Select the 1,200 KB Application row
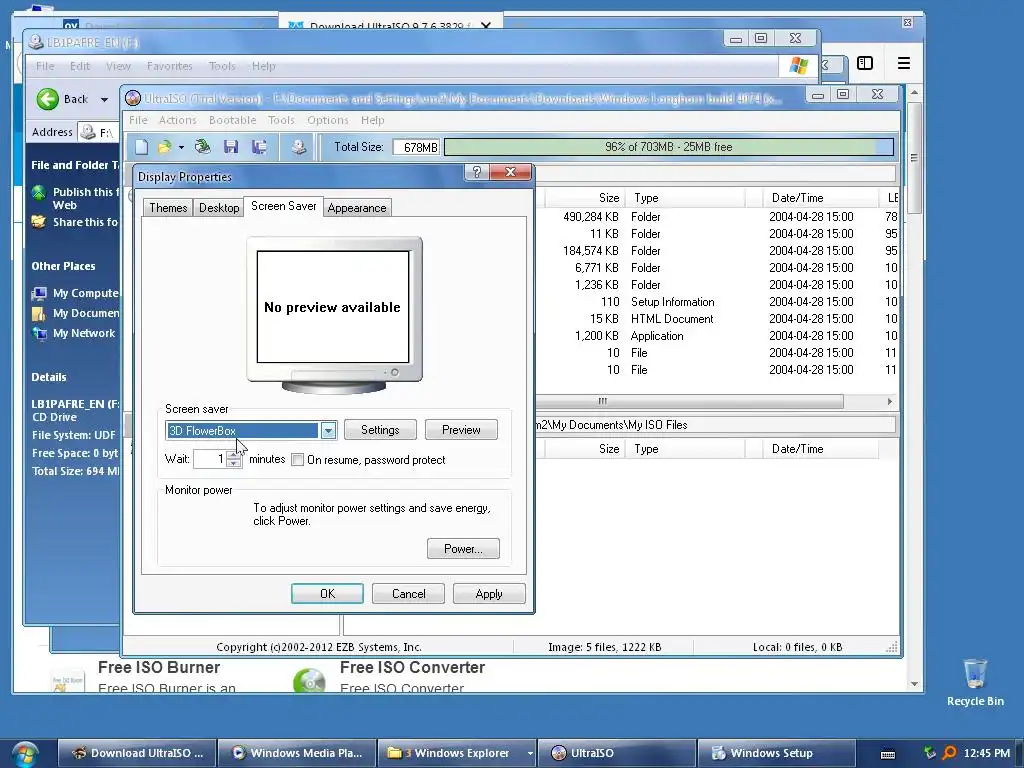 tap(716, 336)
